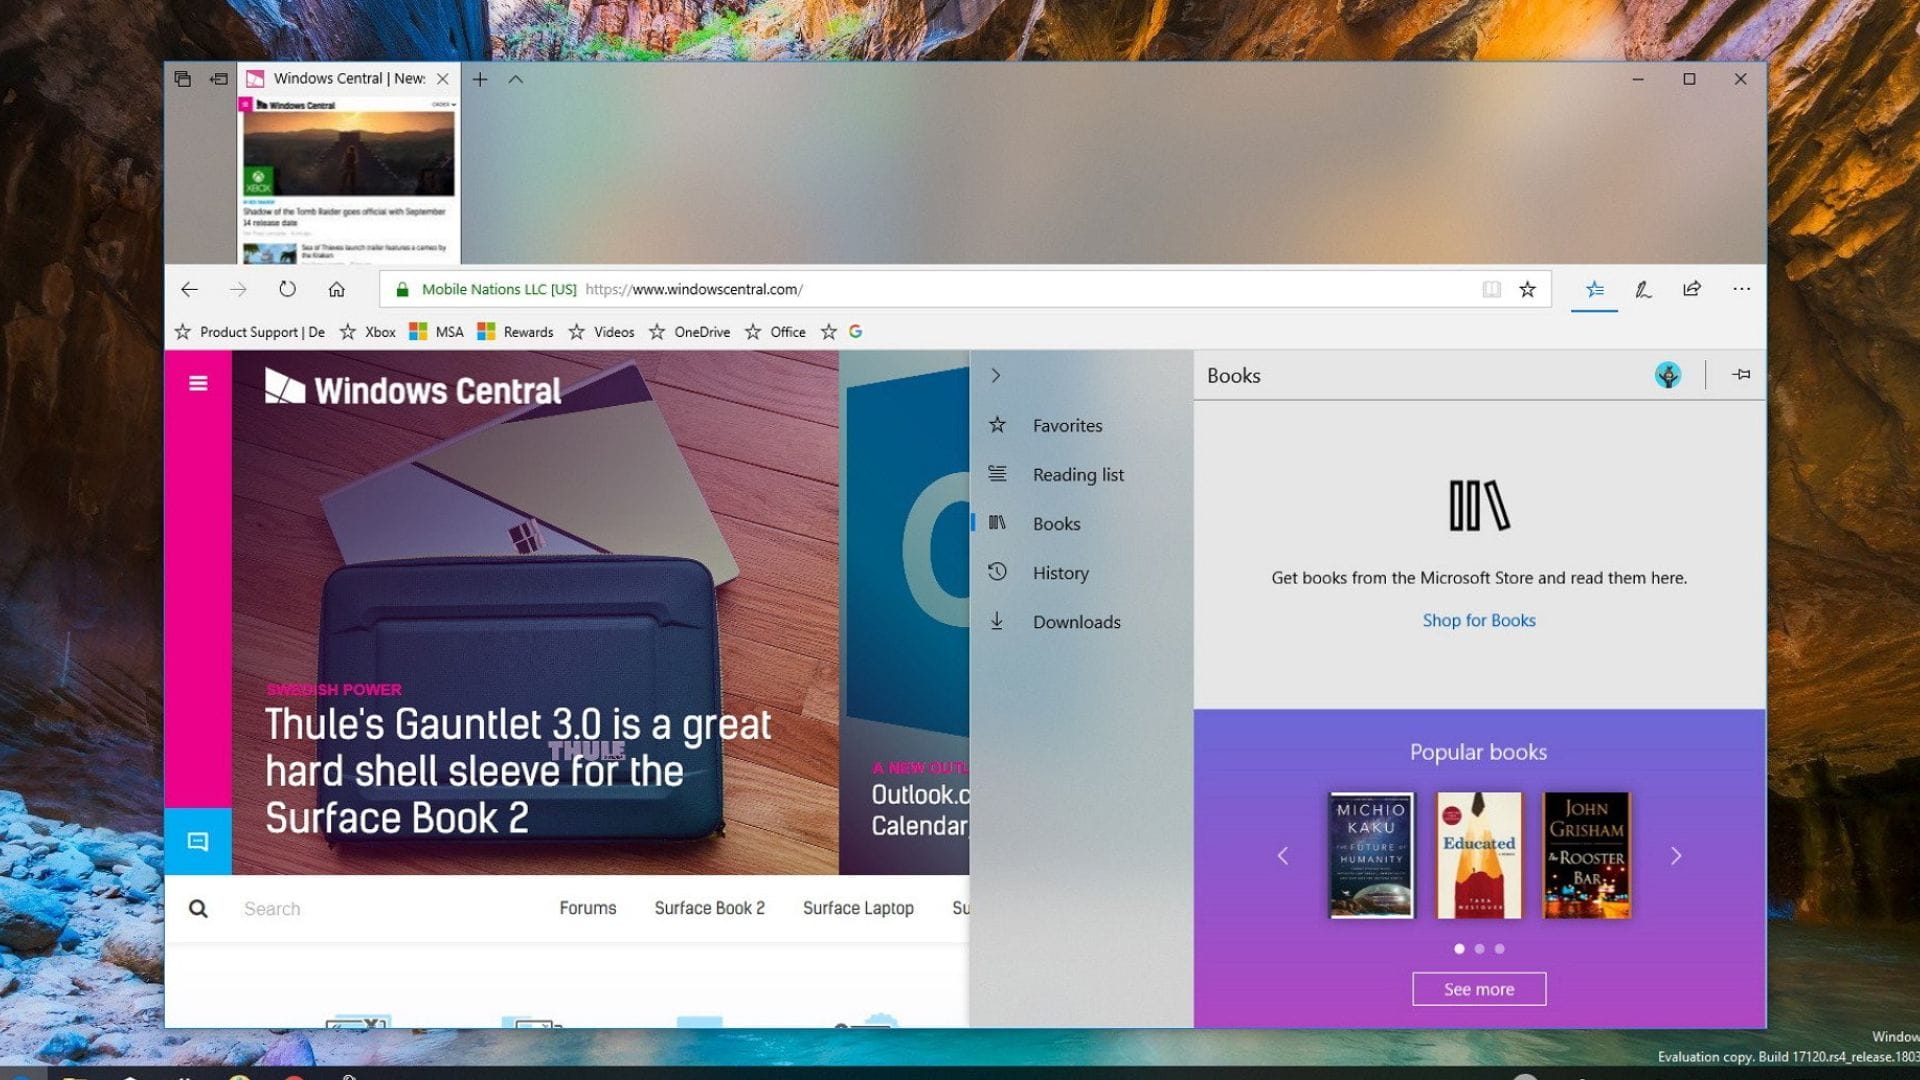Select third carousel page dot
This screenshot has height=1080, width=1920.
pos(1499,948)
